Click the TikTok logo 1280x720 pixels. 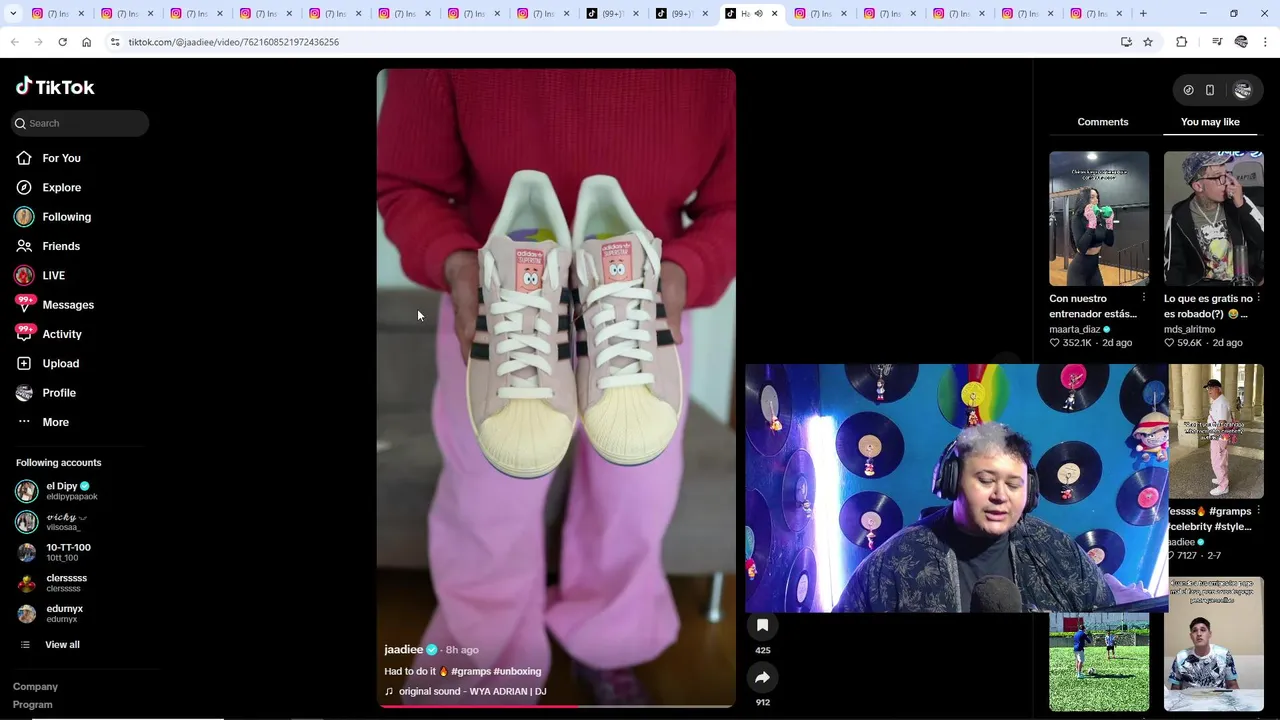(55, 87)
